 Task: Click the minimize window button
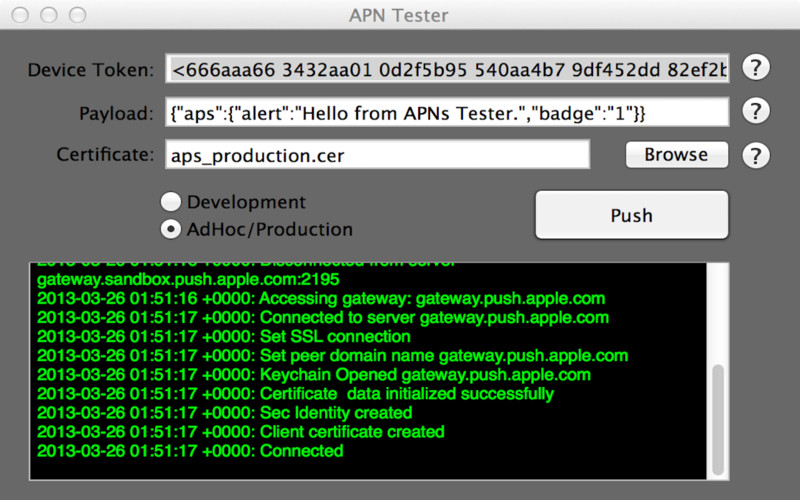coord(49,15)
